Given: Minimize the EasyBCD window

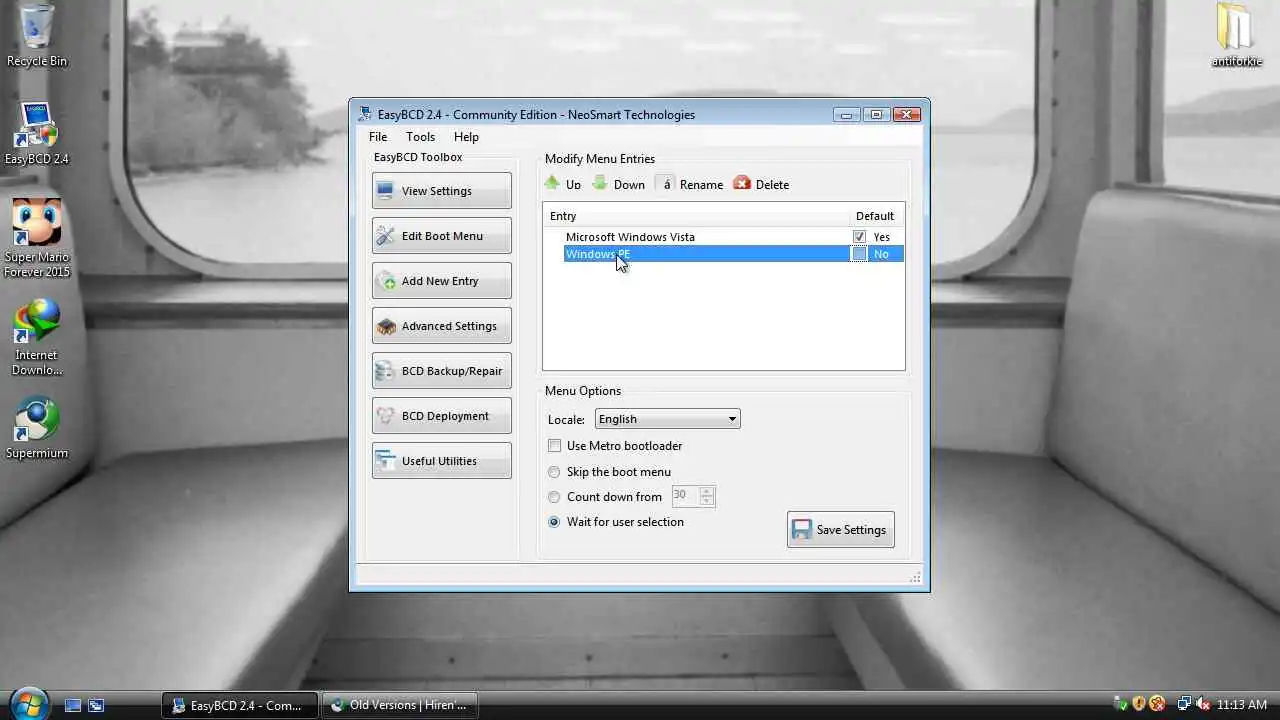Looking at the screenshot, I should click(846, 114).
